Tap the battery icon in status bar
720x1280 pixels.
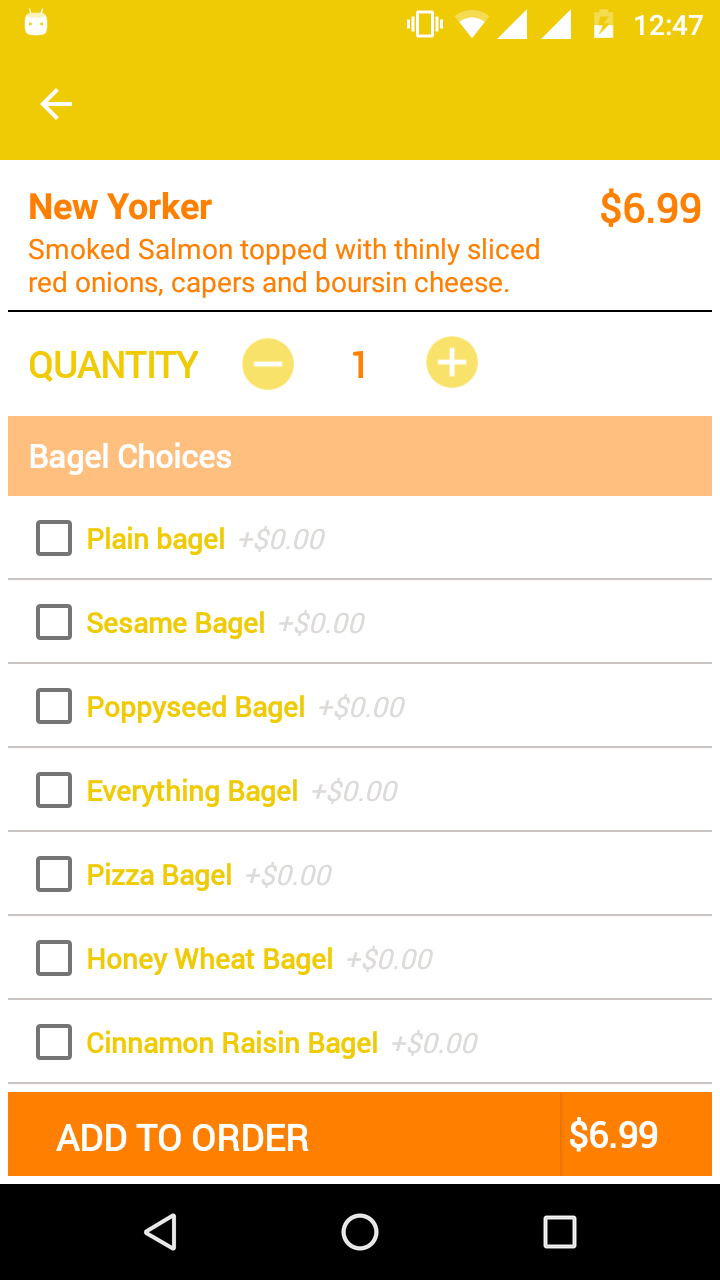(x=603, y=24)
